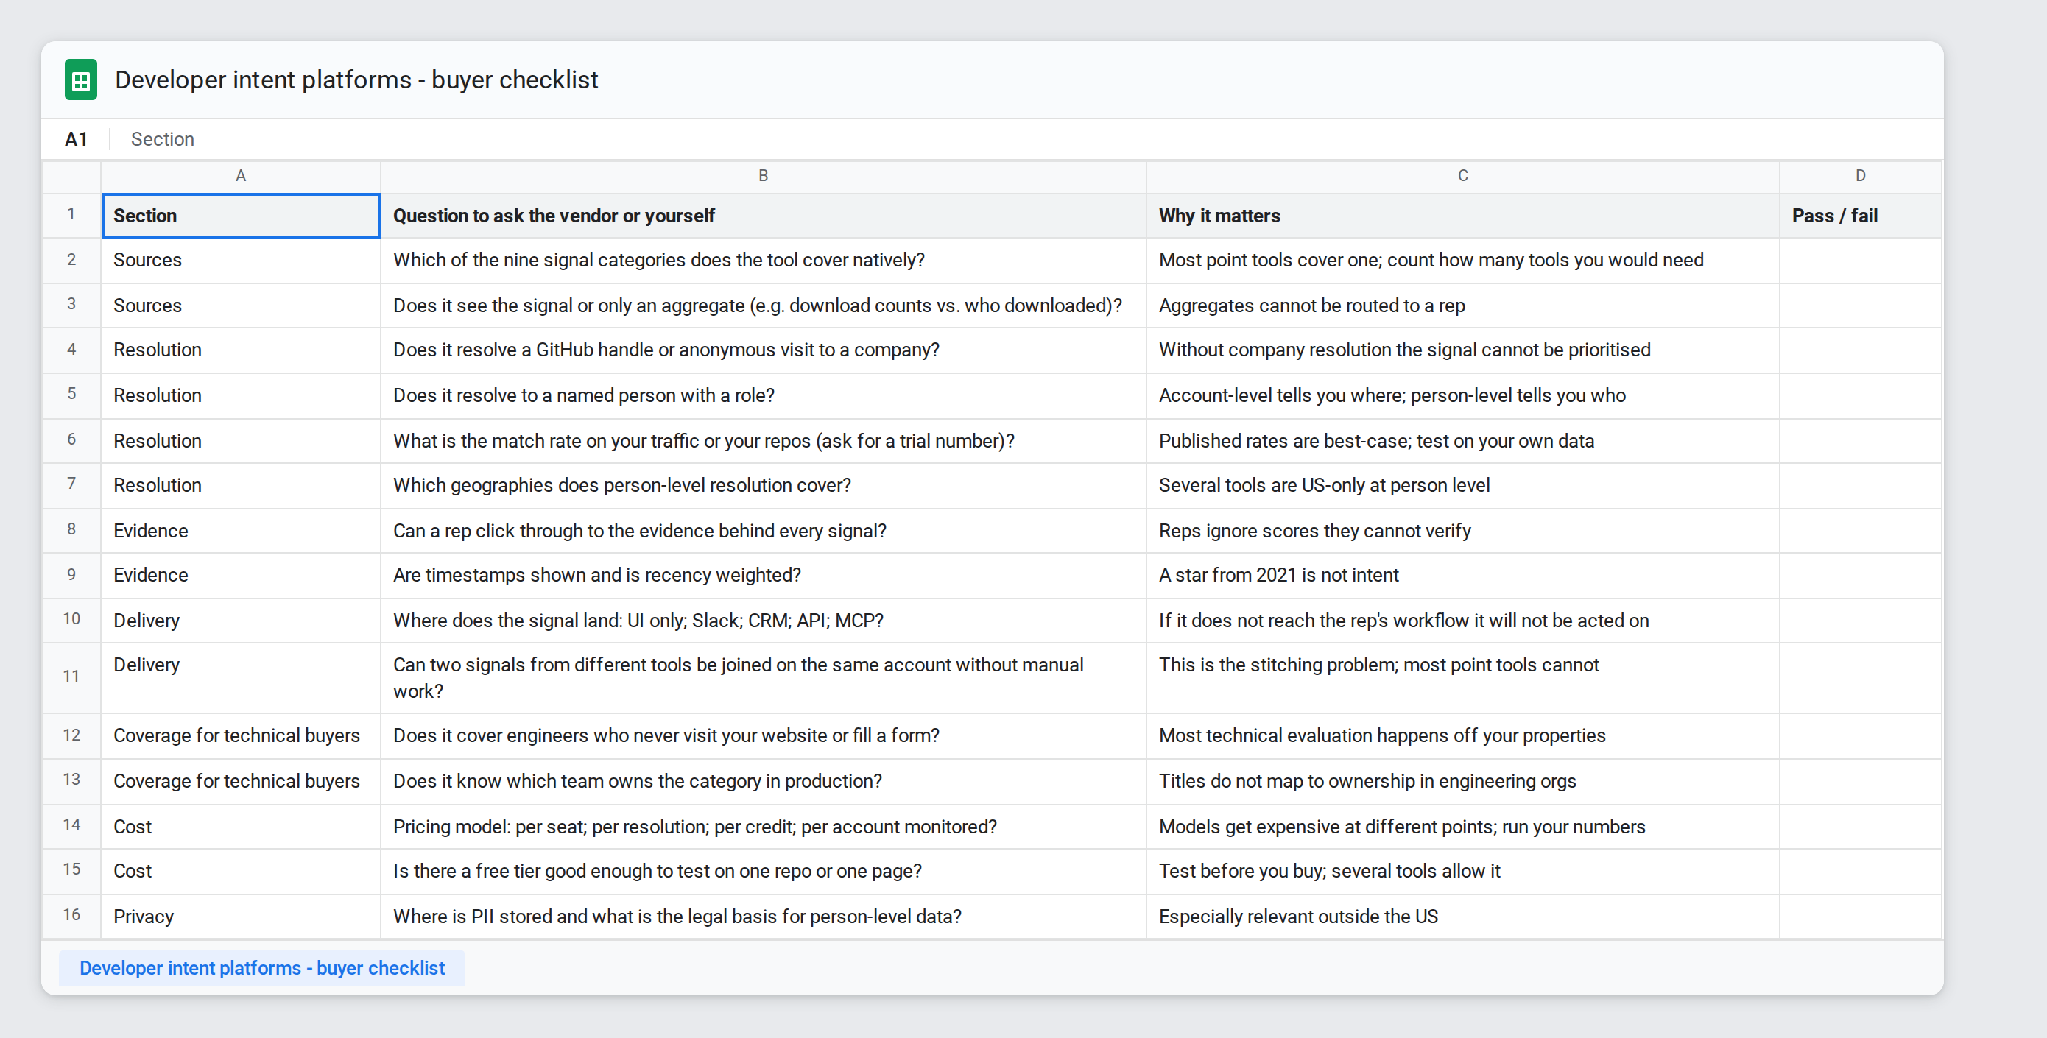2047x1038 pixels.
Task: Click 'Where does the signal land' cell
Action: (763, 620)
